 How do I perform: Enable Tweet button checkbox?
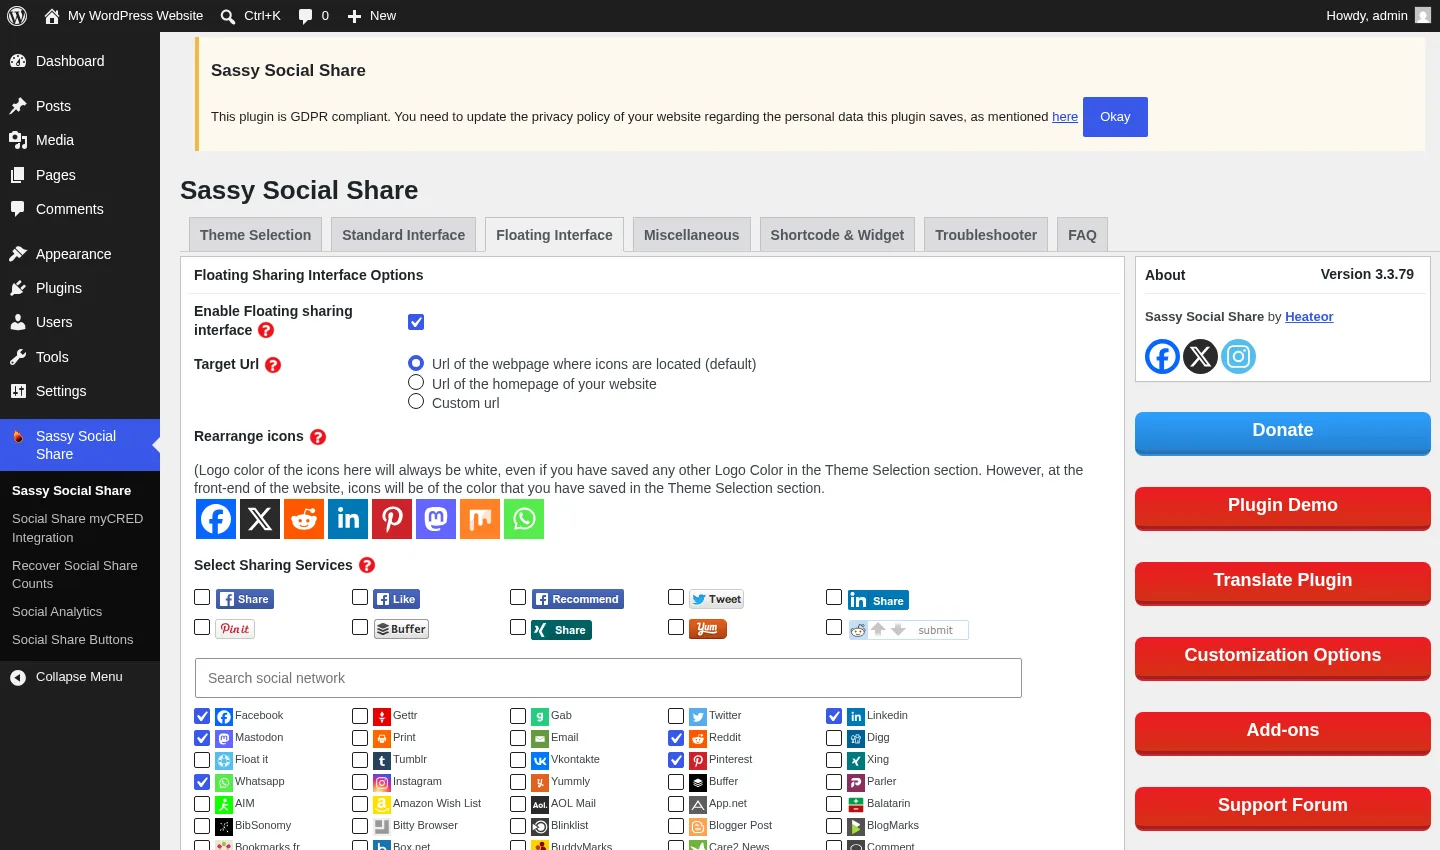pos(676,597)
